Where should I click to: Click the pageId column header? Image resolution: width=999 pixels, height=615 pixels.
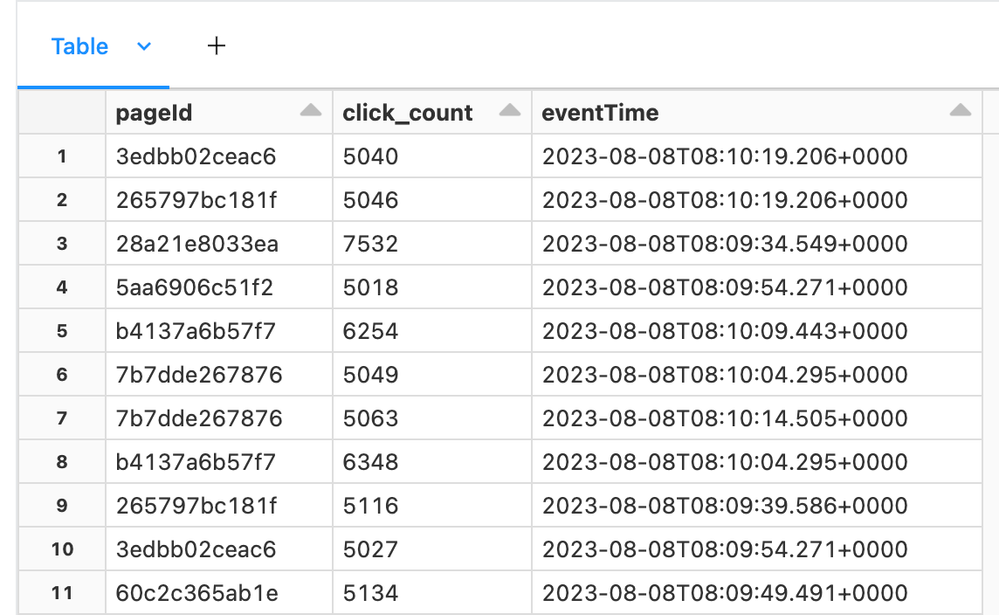pyautogui.click(x=154, y=113)
